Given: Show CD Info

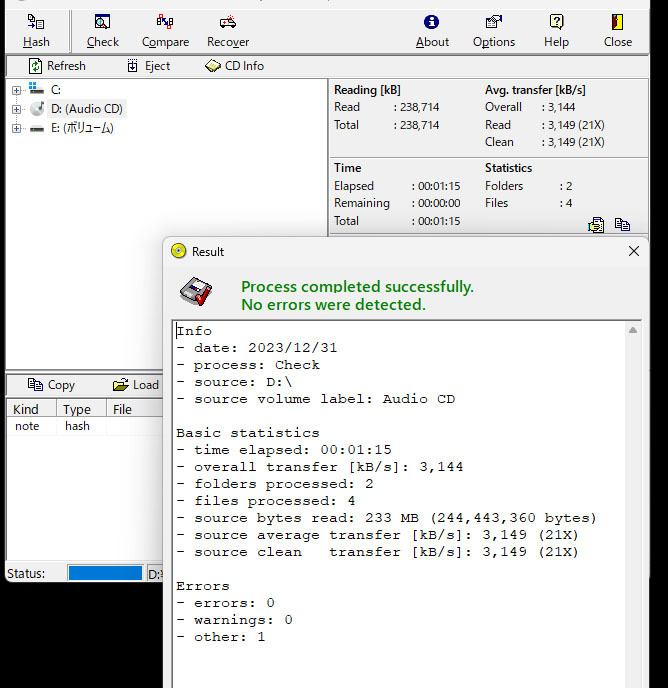Looking at the screenshot, I should coord(235,66).
